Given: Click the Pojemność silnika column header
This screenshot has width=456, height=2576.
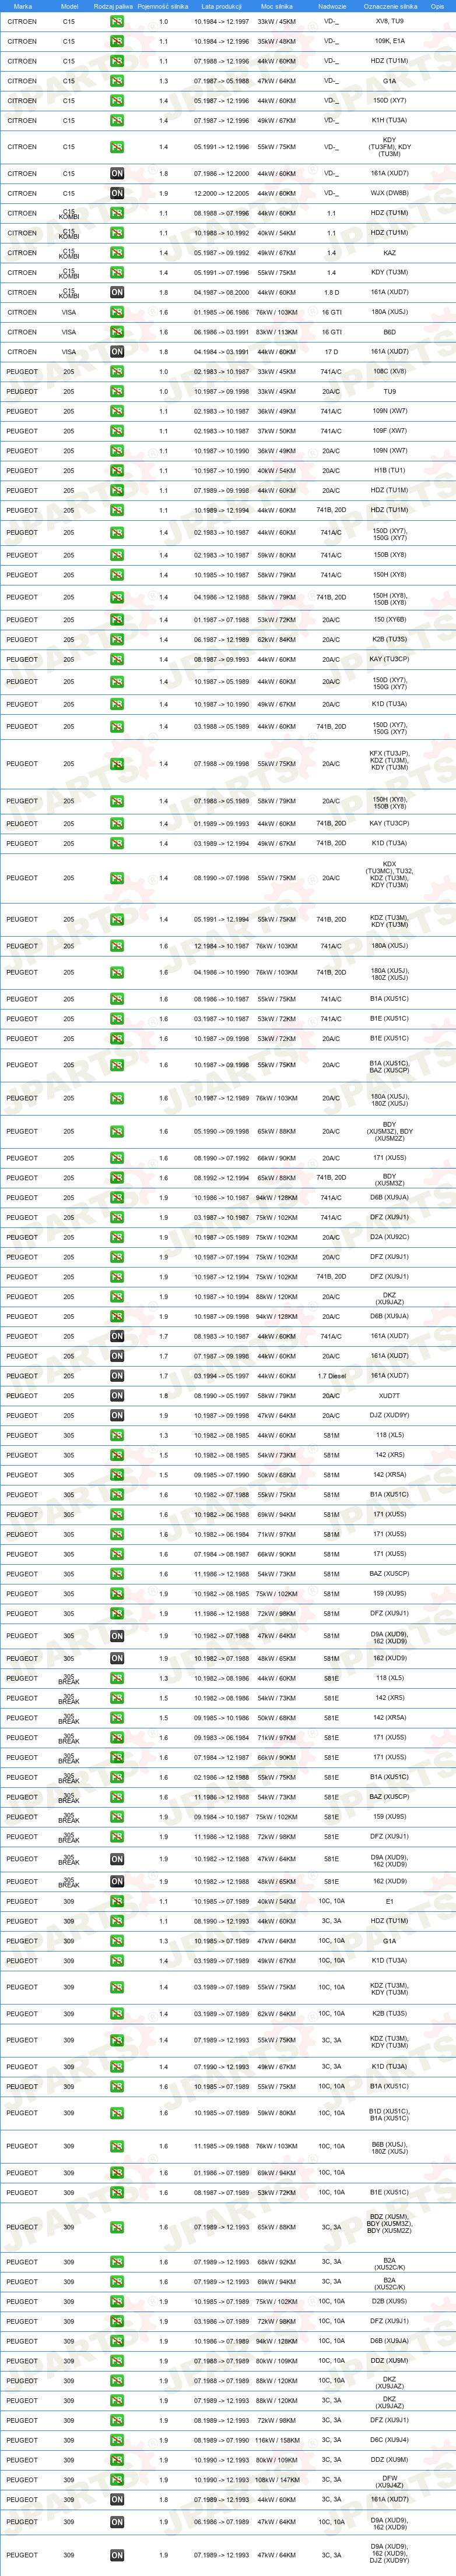Looking at the screenshot, I should [163, 6].
